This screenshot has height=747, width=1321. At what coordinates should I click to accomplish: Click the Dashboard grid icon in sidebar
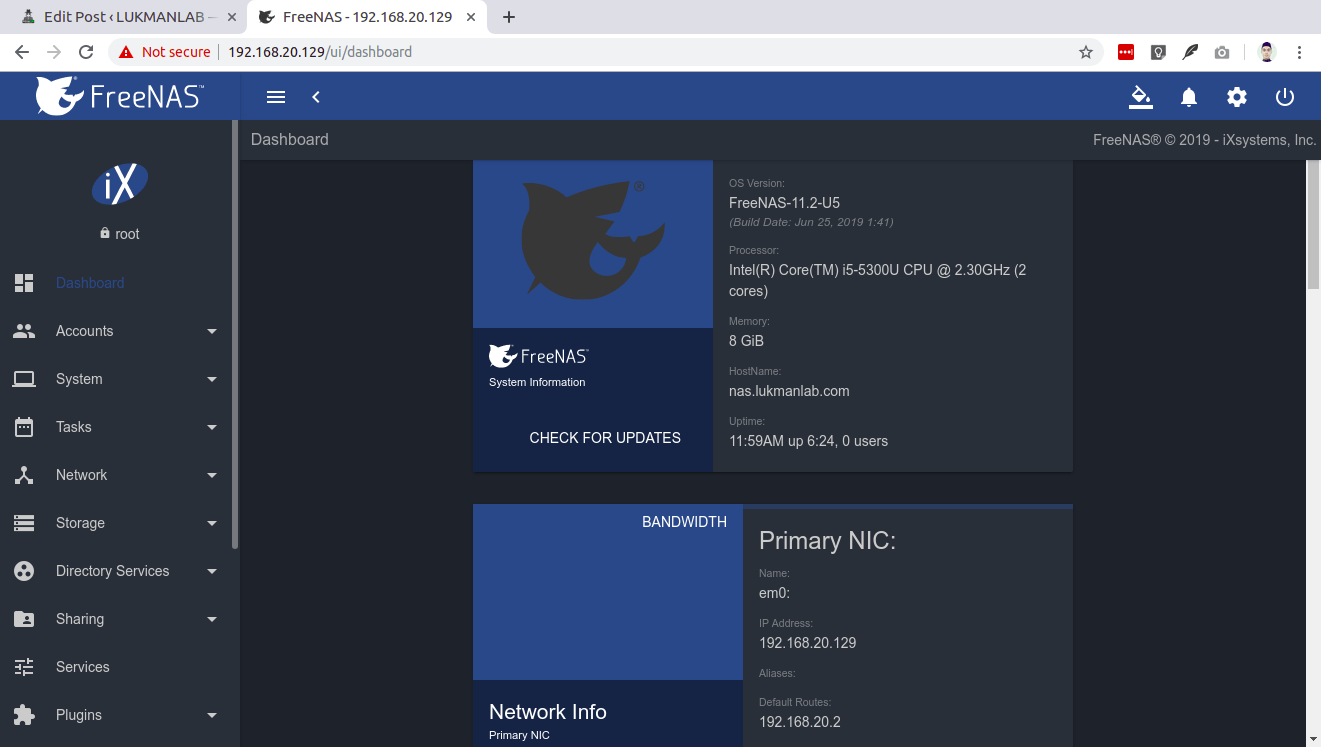point(24,283)
